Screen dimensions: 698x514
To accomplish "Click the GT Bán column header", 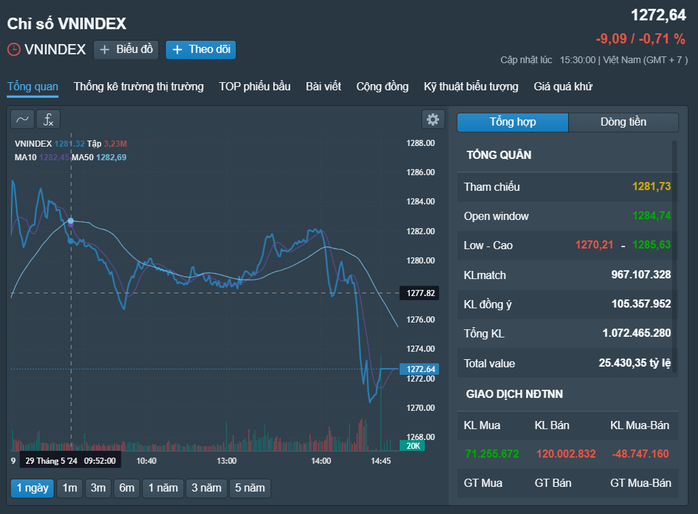I will (553, 483).
